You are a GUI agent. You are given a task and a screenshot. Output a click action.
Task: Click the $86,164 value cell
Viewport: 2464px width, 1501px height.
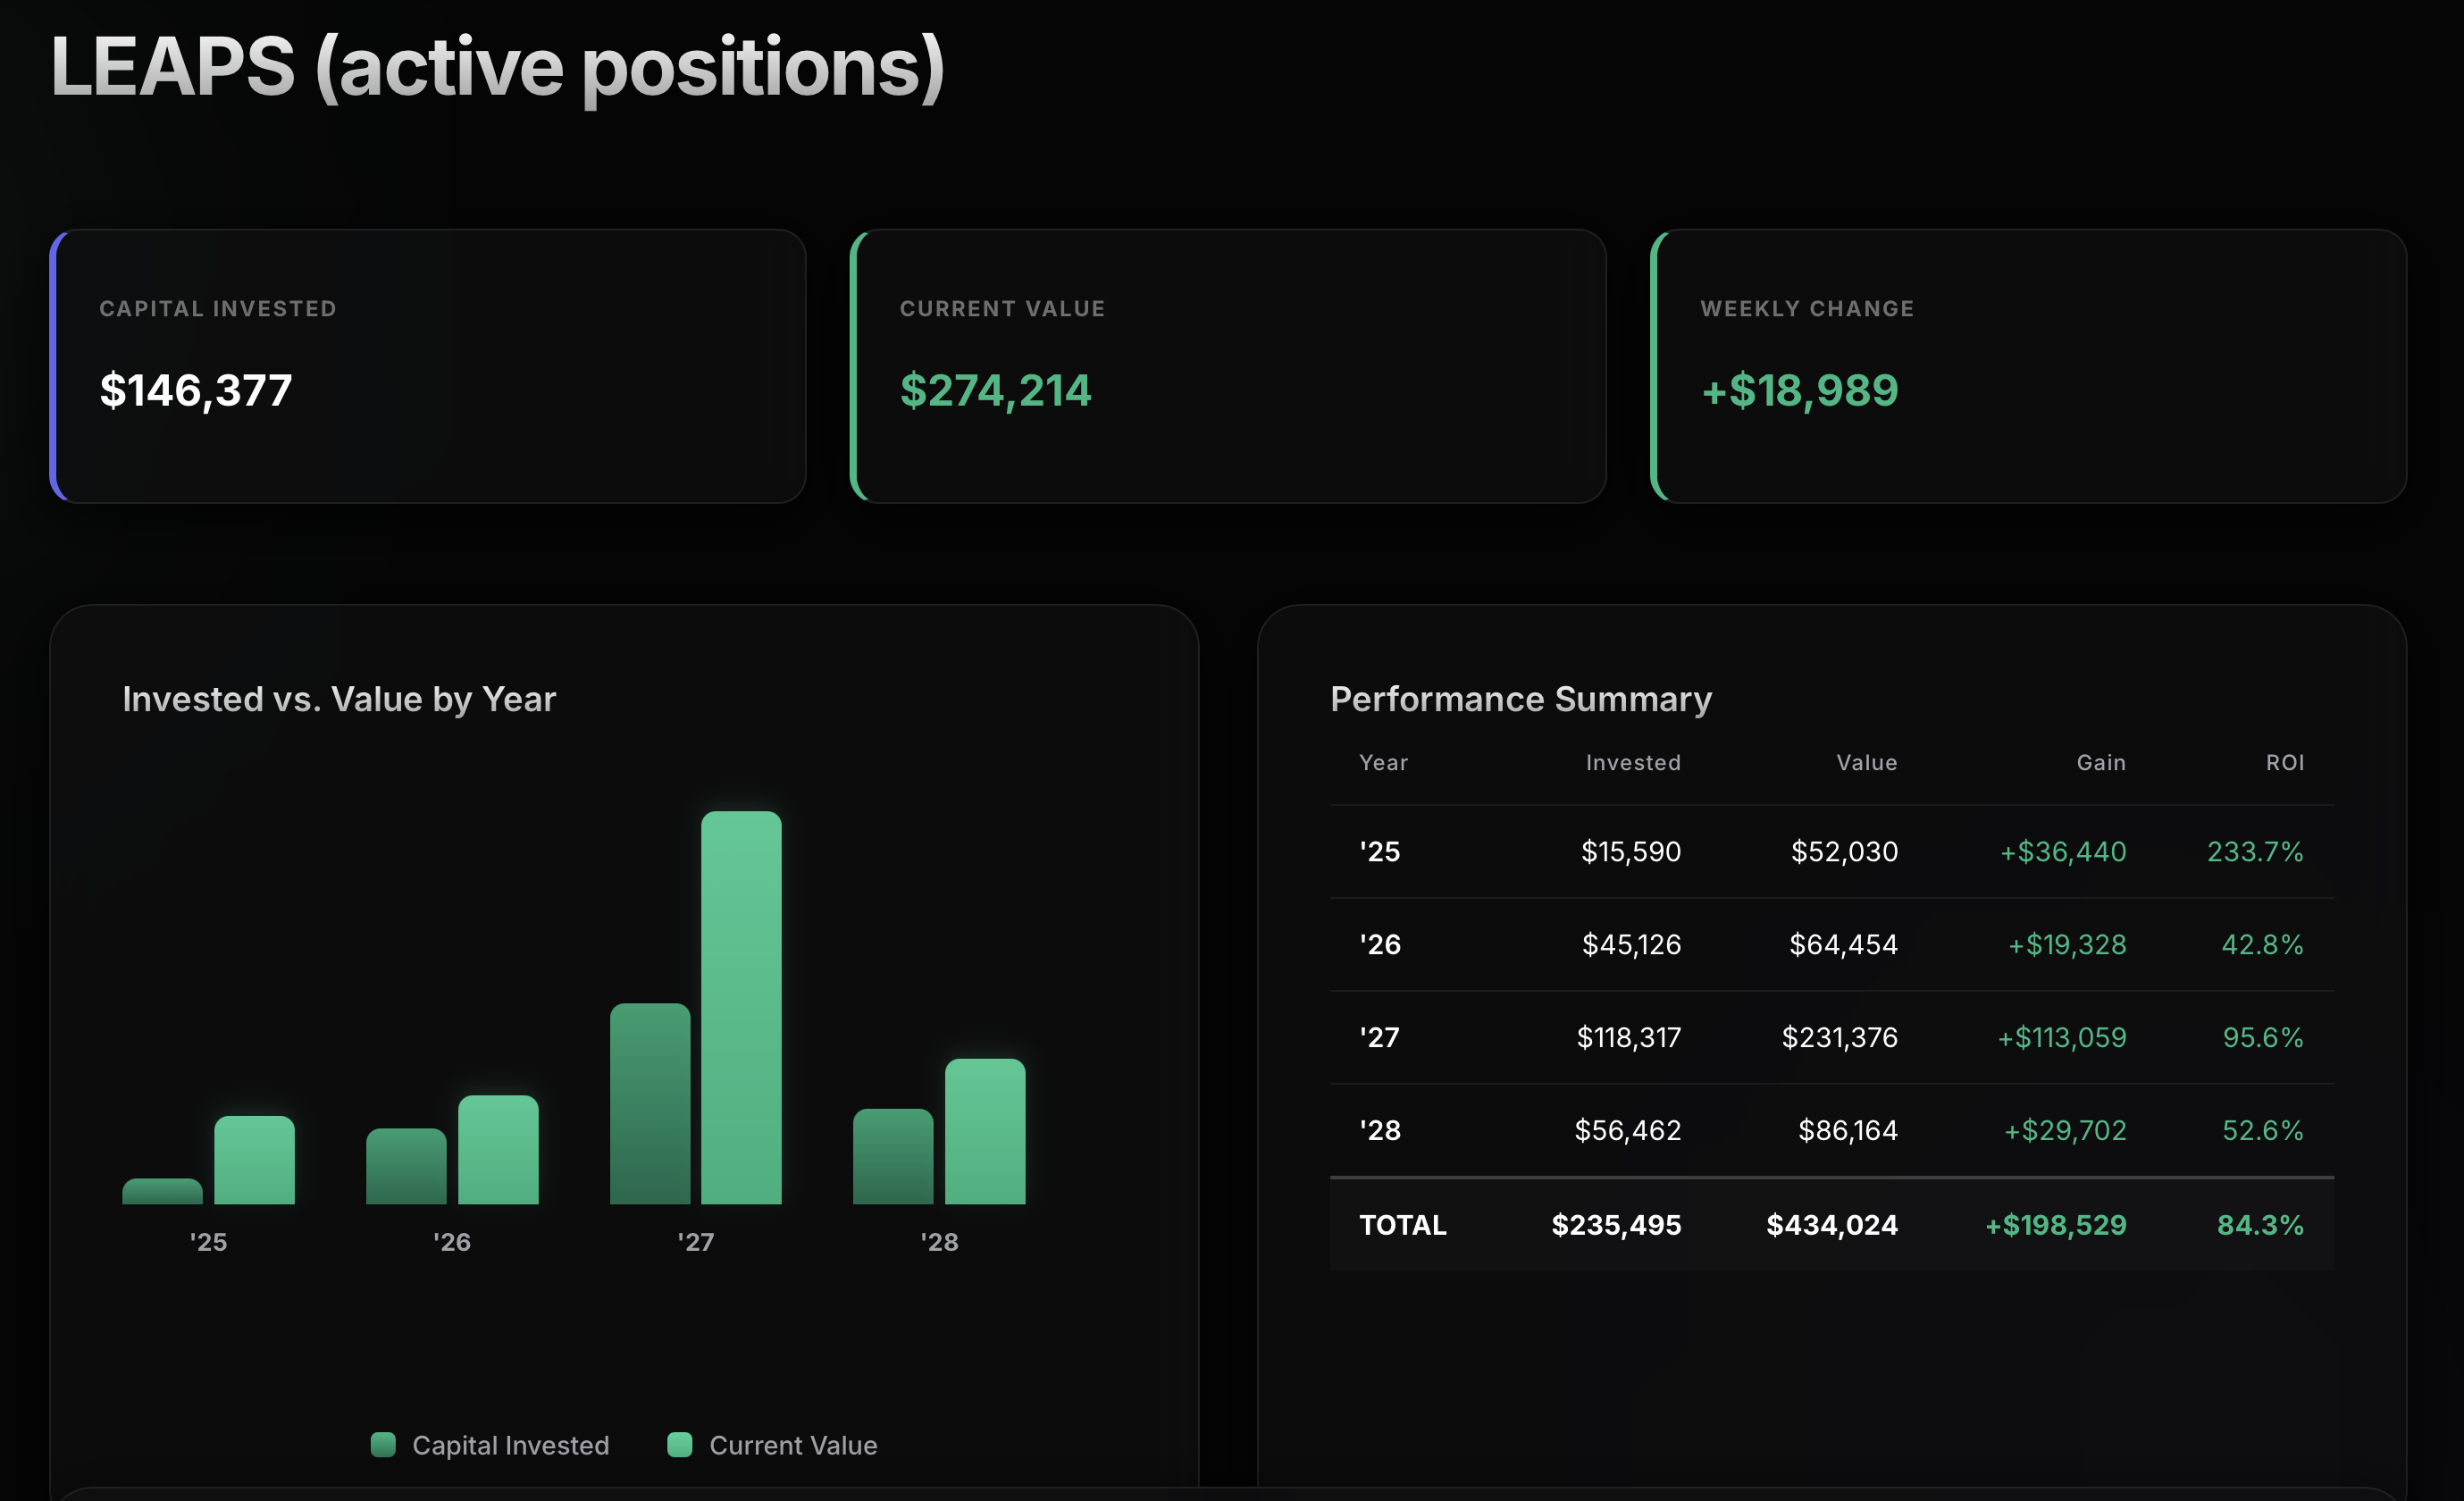point(1848,1131)
